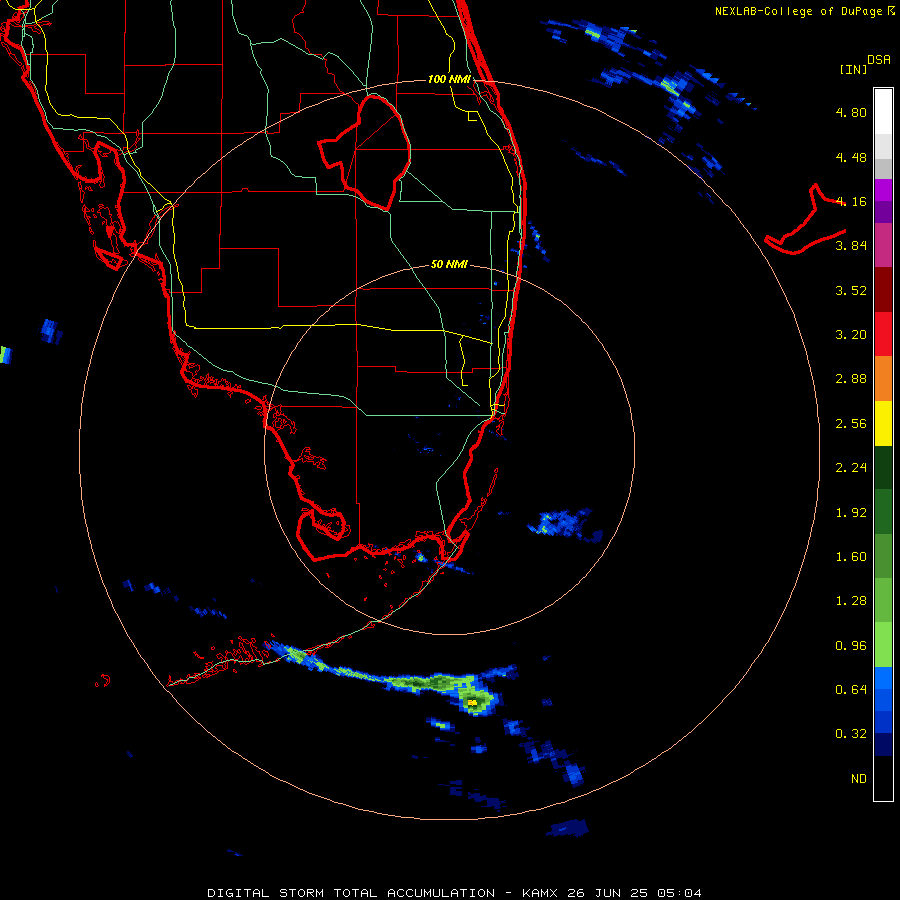Click the 100 NMI range ring label
Image resolution: width=900 pixels, height=900 pixels.
point(449,79)
